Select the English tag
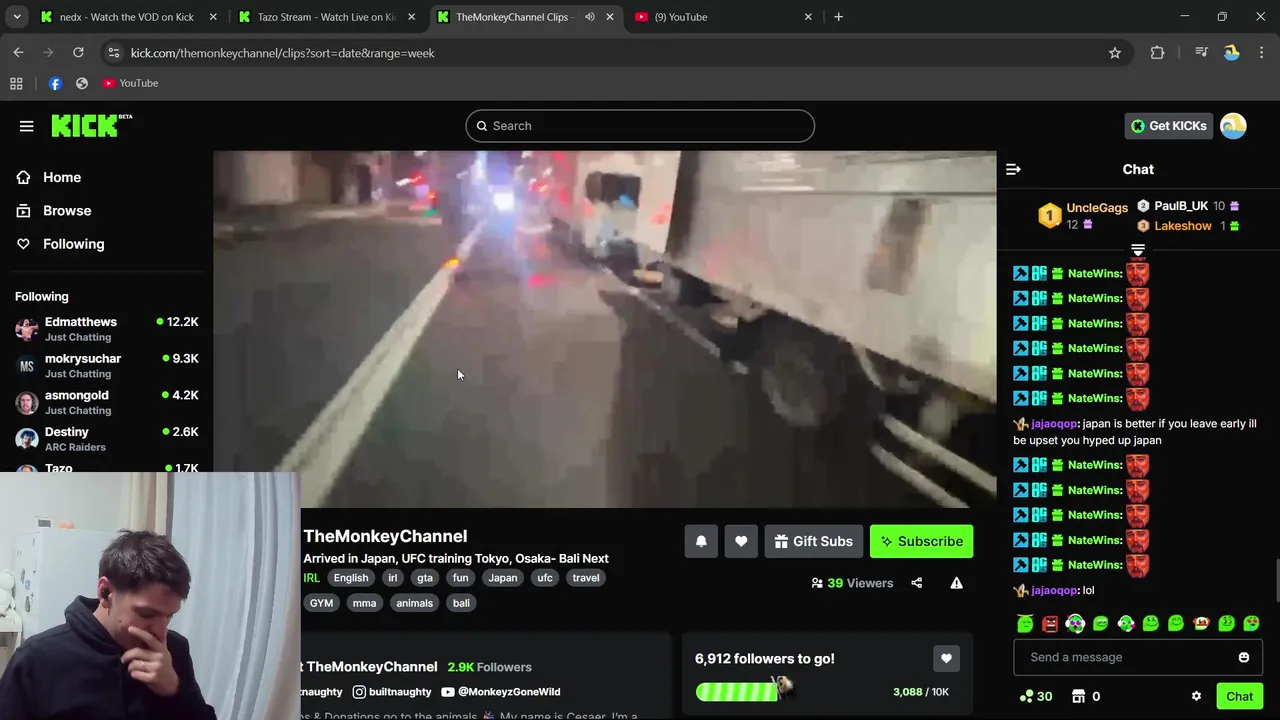This screenshot has height=720, width=1280. point(351,578)
